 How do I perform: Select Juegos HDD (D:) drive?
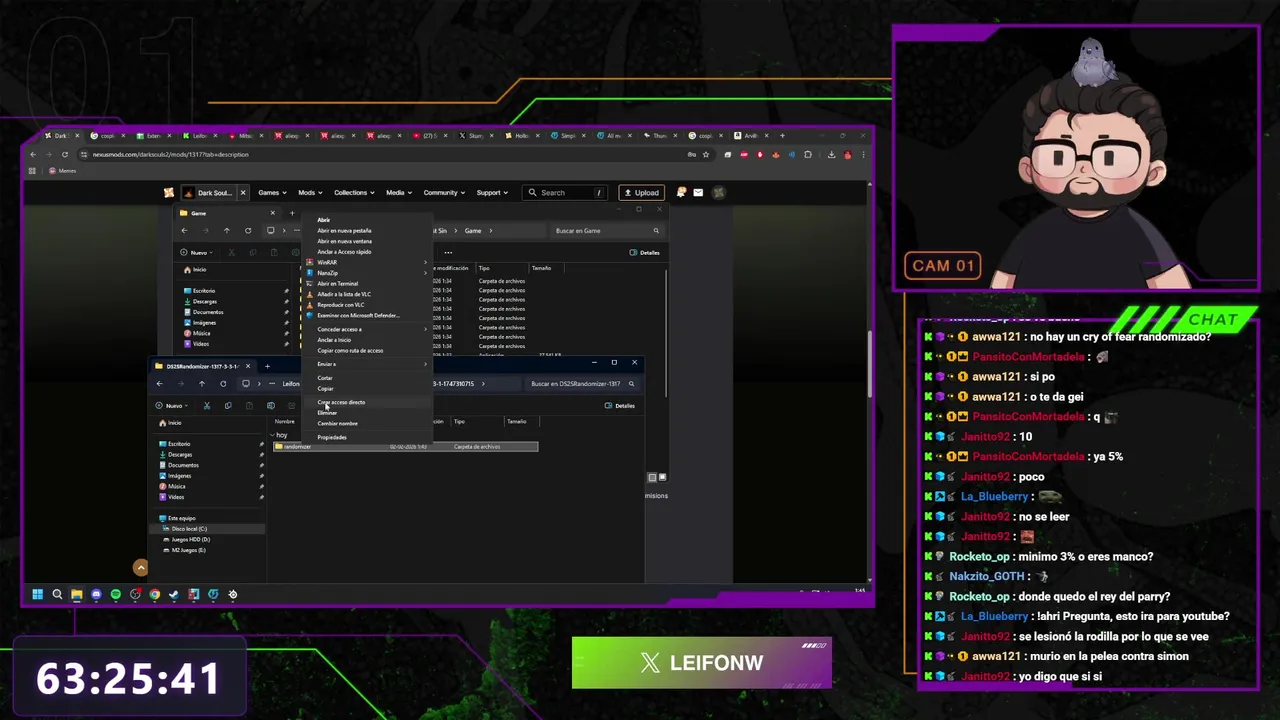(x=208, y=540)
